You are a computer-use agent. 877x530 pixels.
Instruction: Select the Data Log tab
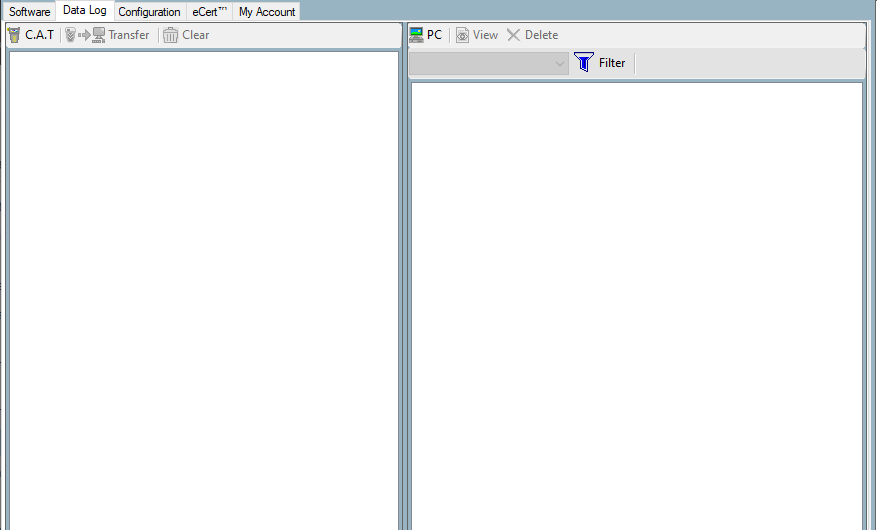84,10
